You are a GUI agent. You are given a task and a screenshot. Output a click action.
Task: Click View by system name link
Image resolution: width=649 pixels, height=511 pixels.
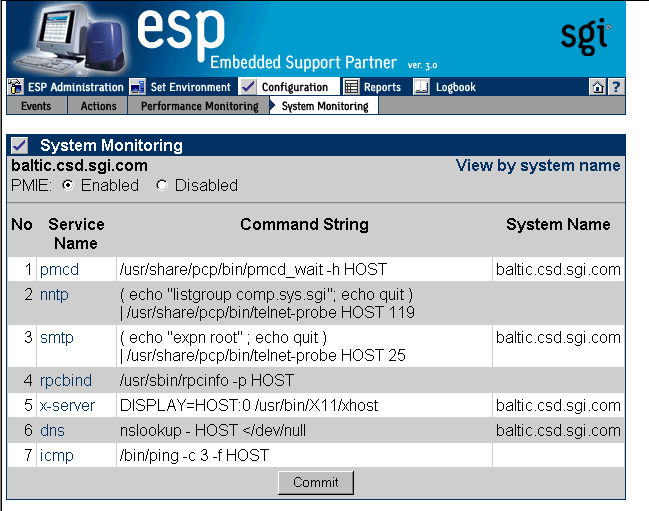tap(538, 166)
